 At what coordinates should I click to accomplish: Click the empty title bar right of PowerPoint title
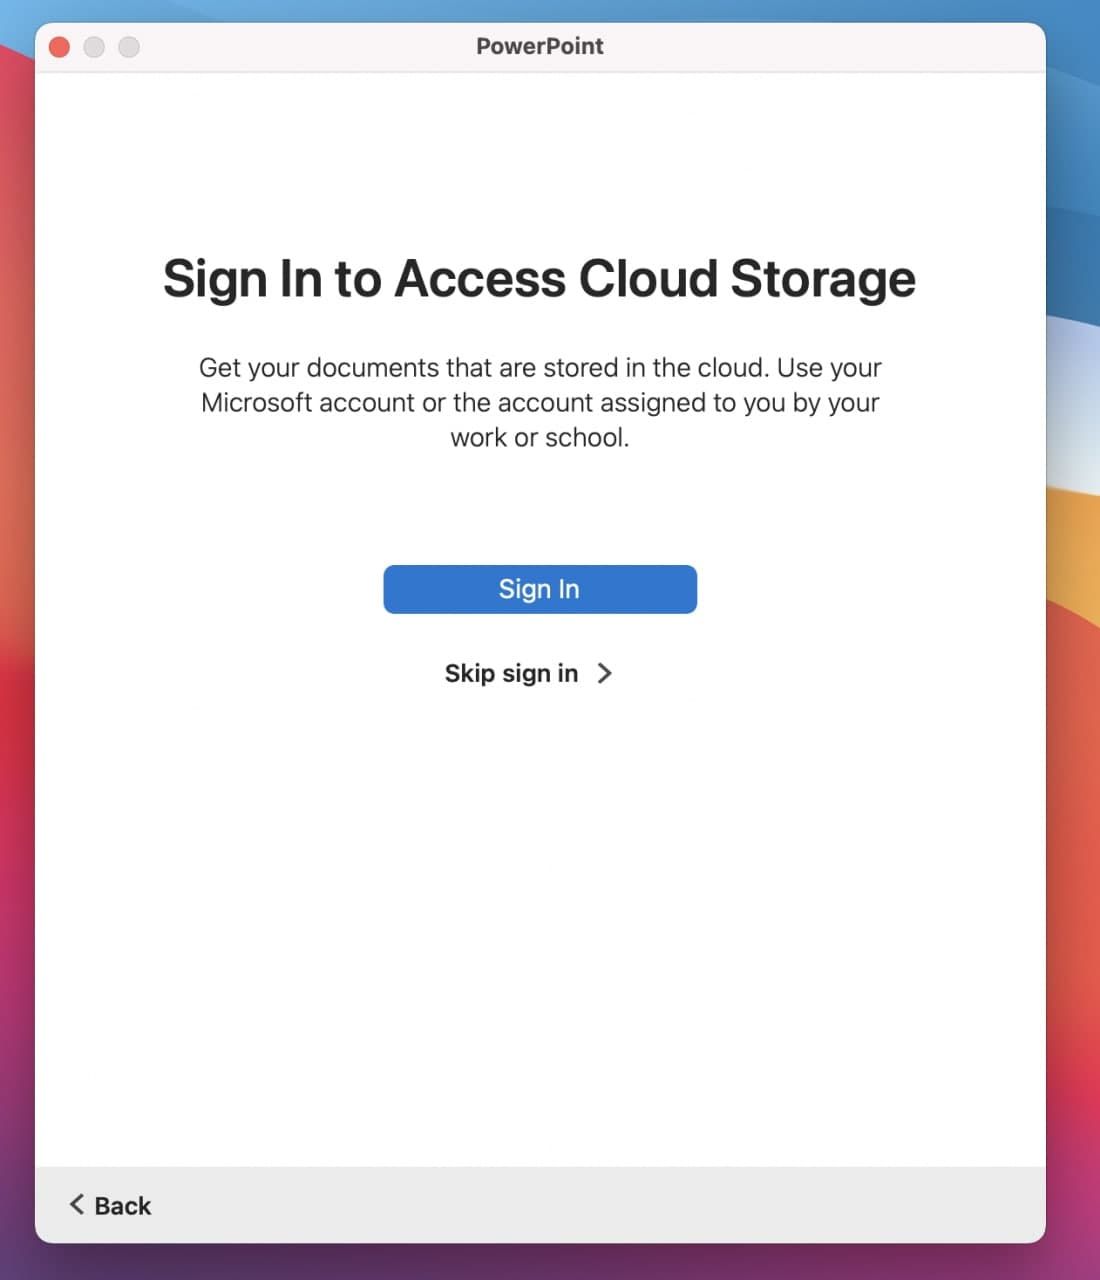click(x=820, y=46)
